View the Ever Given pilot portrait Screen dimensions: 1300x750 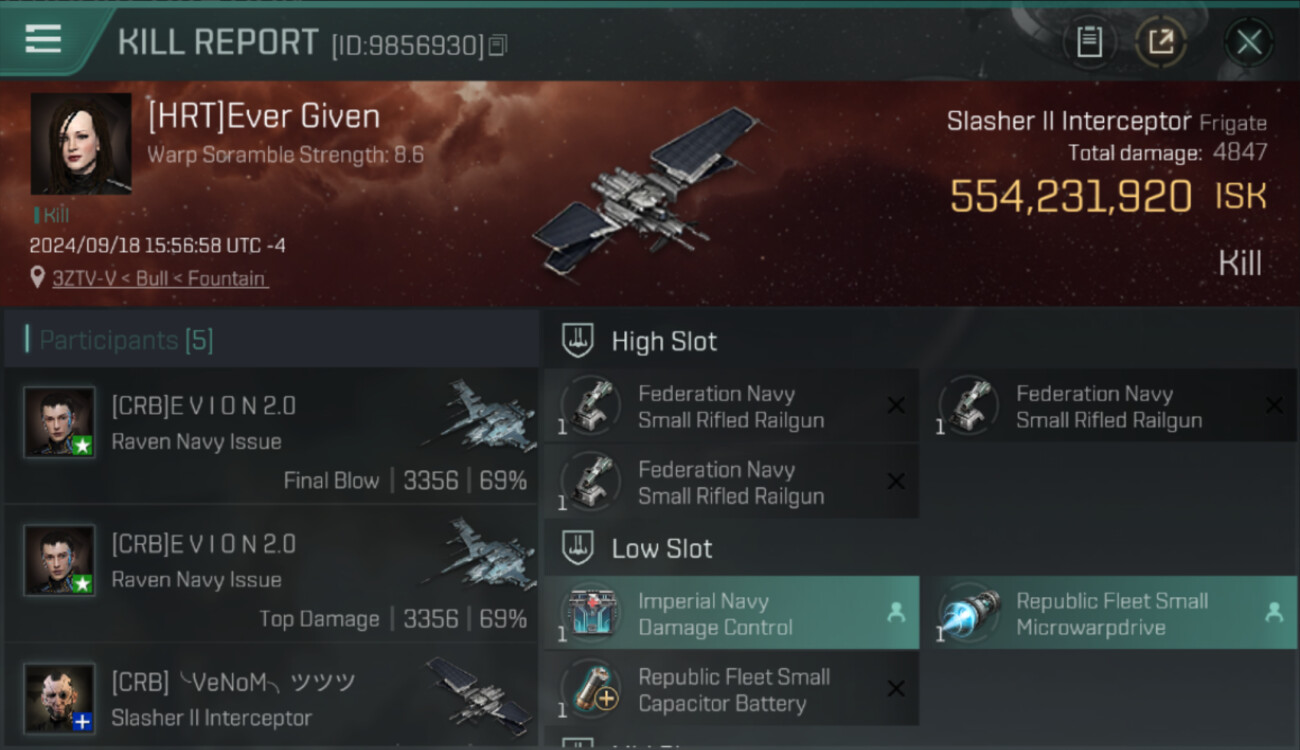pyautogui.click(x=81, y=144)
